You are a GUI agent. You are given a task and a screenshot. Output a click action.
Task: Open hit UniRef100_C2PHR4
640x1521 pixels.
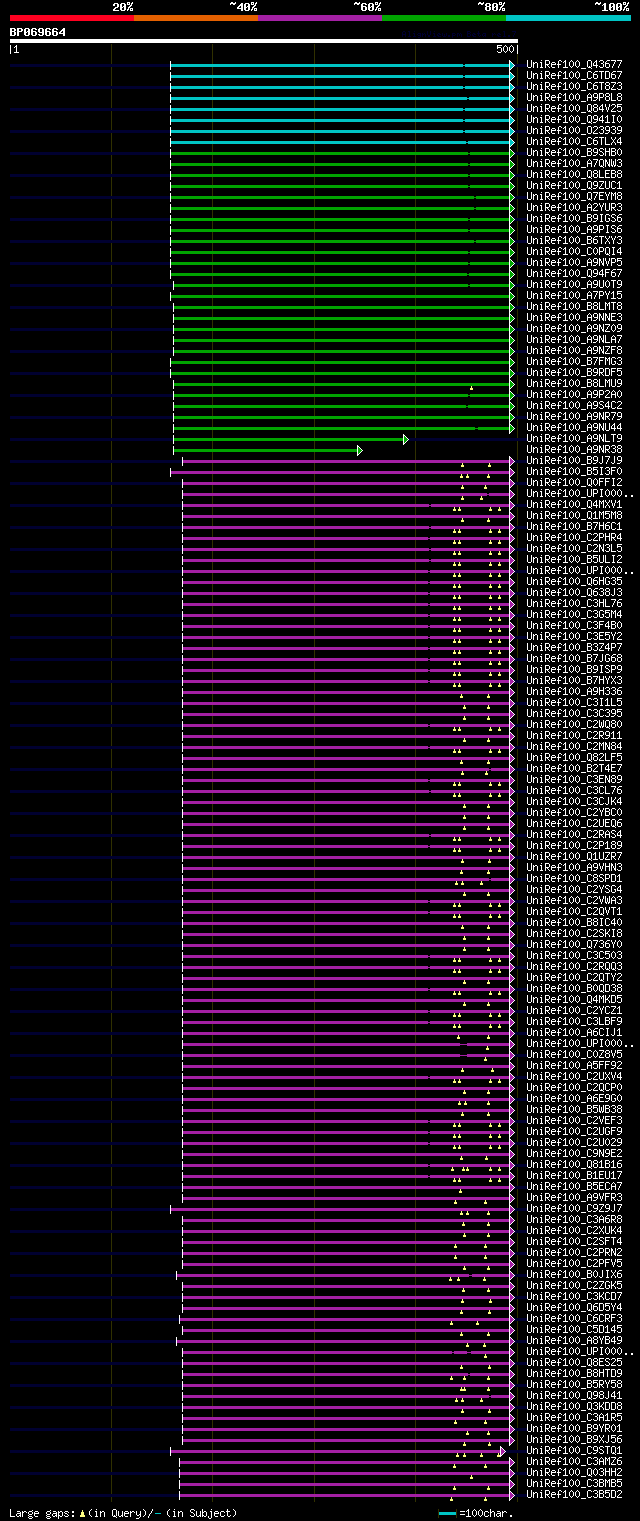point(574,537)
